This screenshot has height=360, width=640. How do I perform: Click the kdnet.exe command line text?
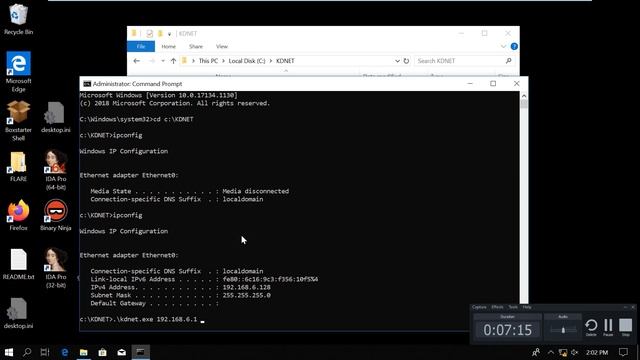[x=138, y=319]
